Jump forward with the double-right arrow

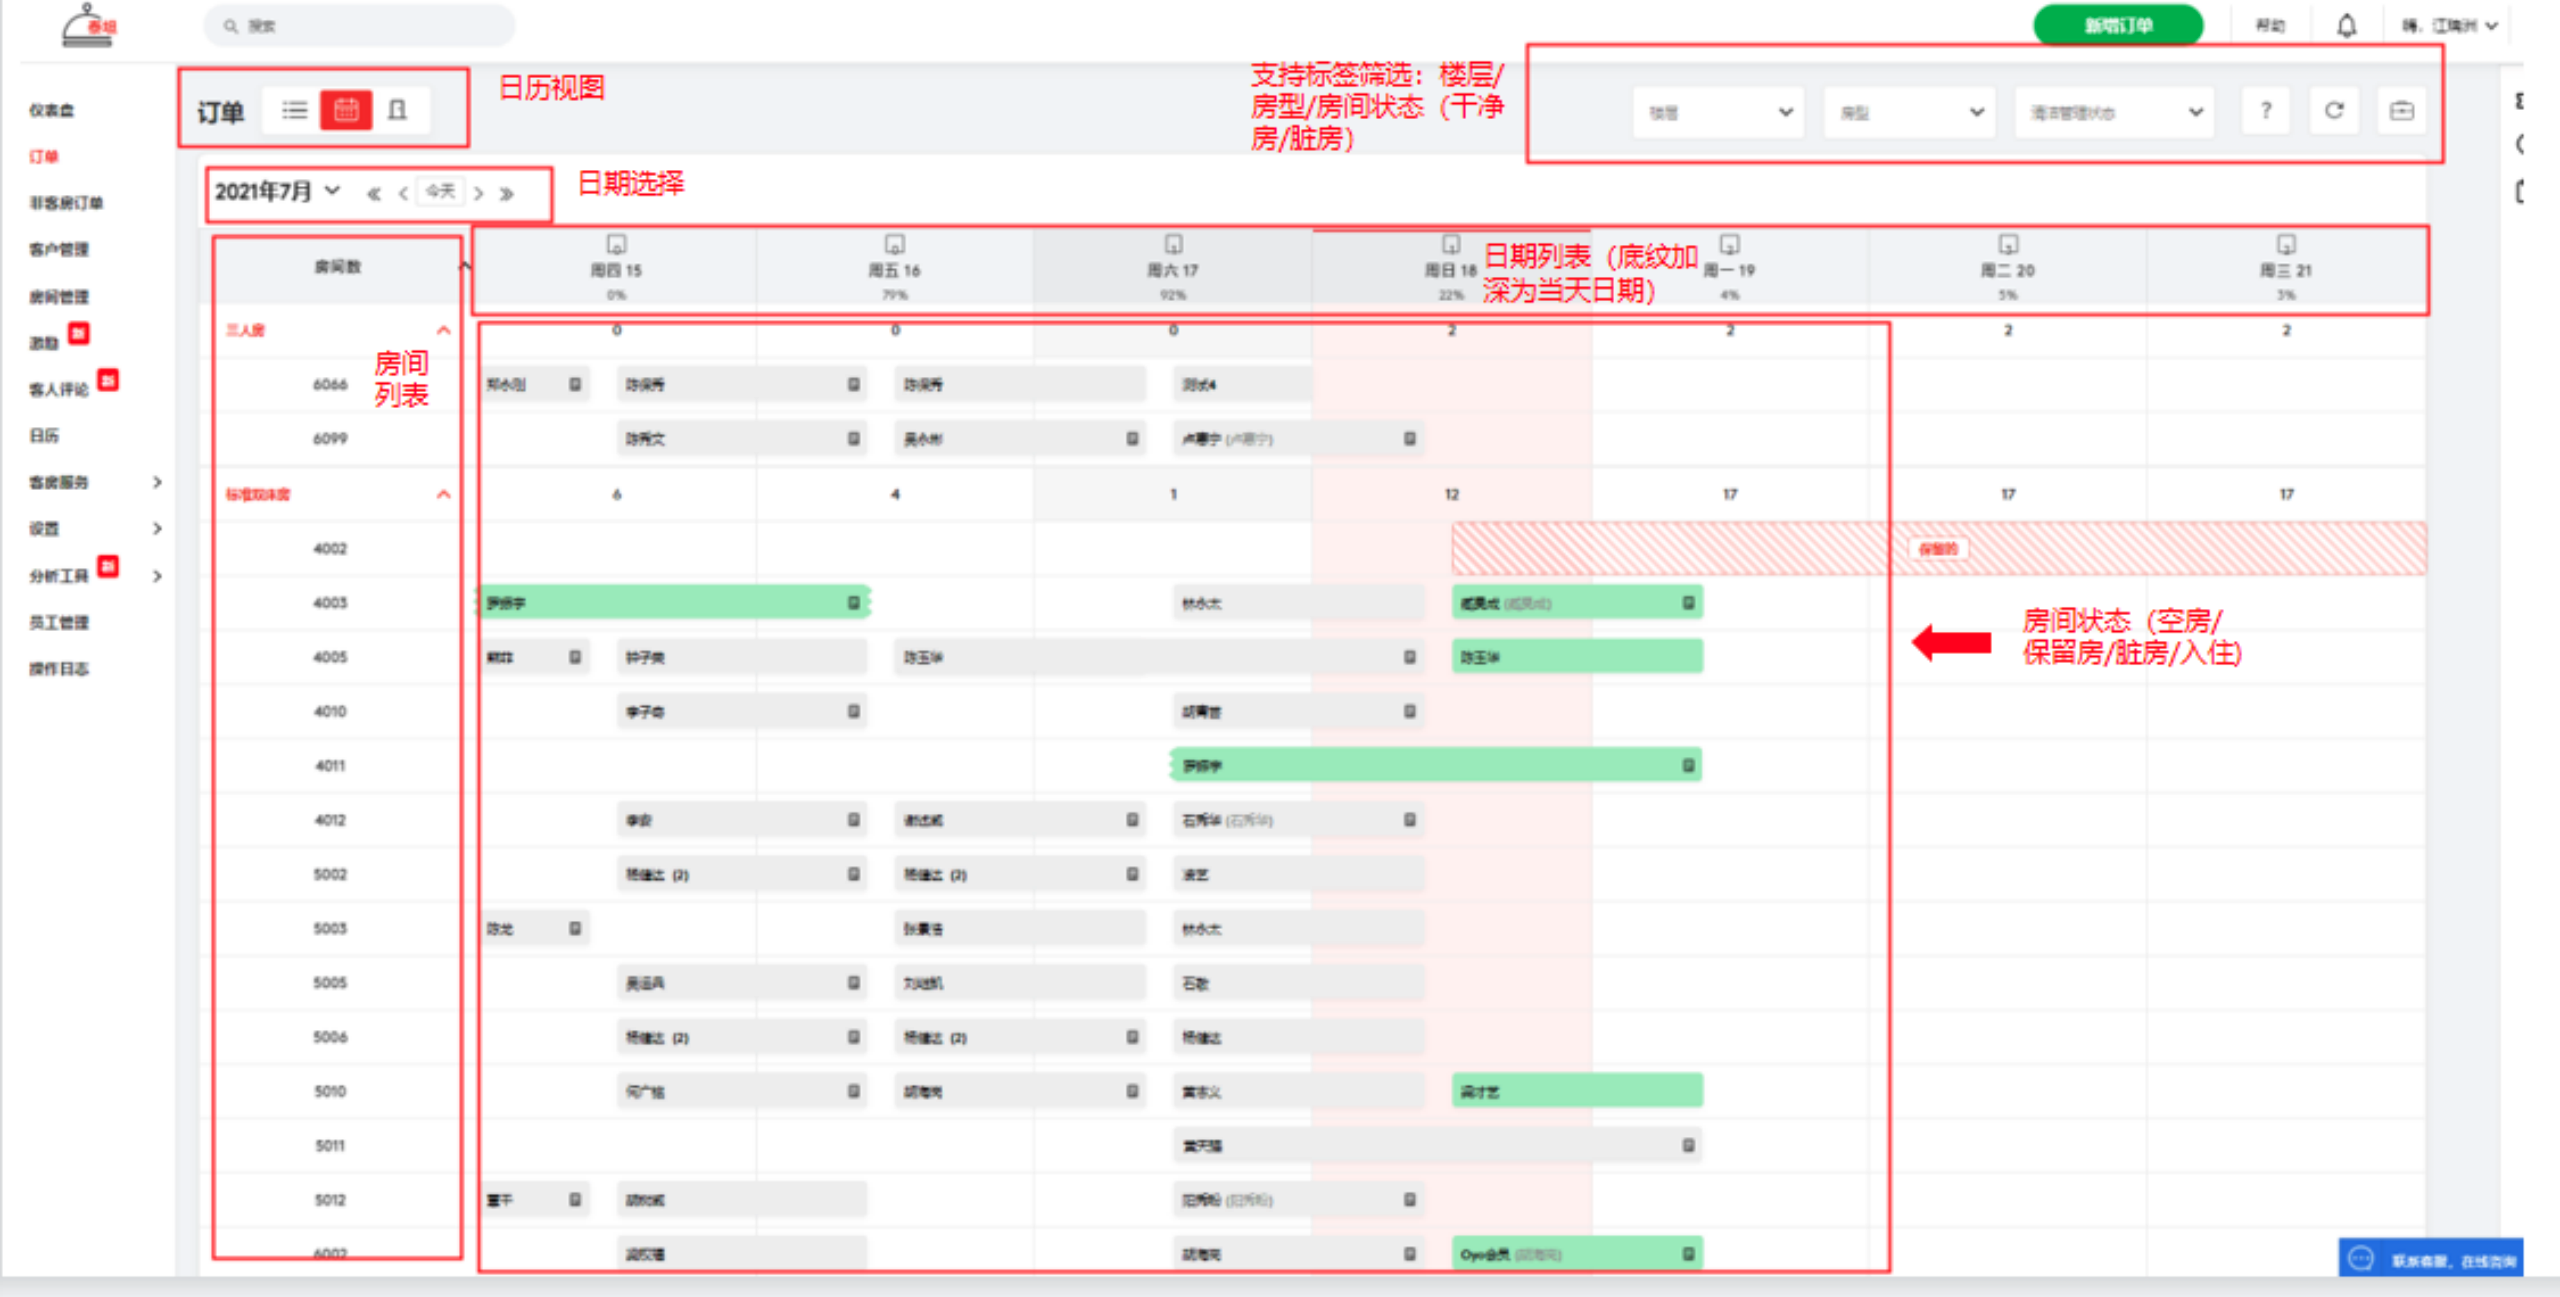tap(507, 194)
